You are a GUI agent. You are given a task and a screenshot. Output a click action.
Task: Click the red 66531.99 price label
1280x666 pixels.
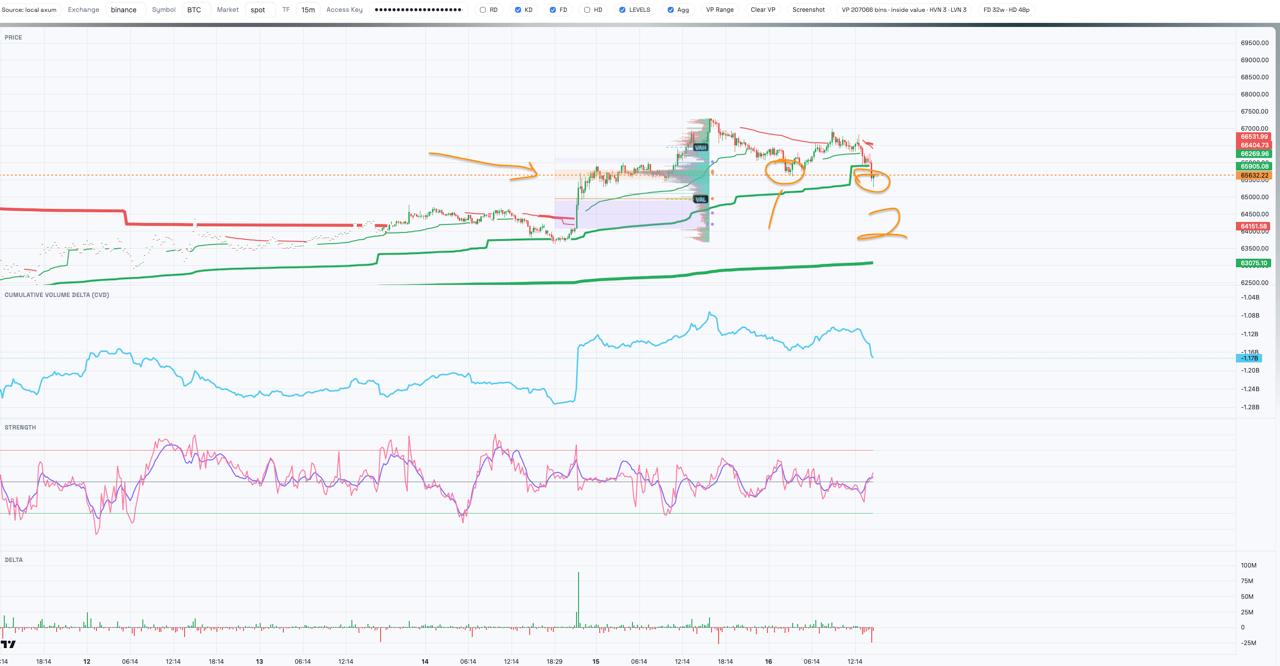[1254, 136]
